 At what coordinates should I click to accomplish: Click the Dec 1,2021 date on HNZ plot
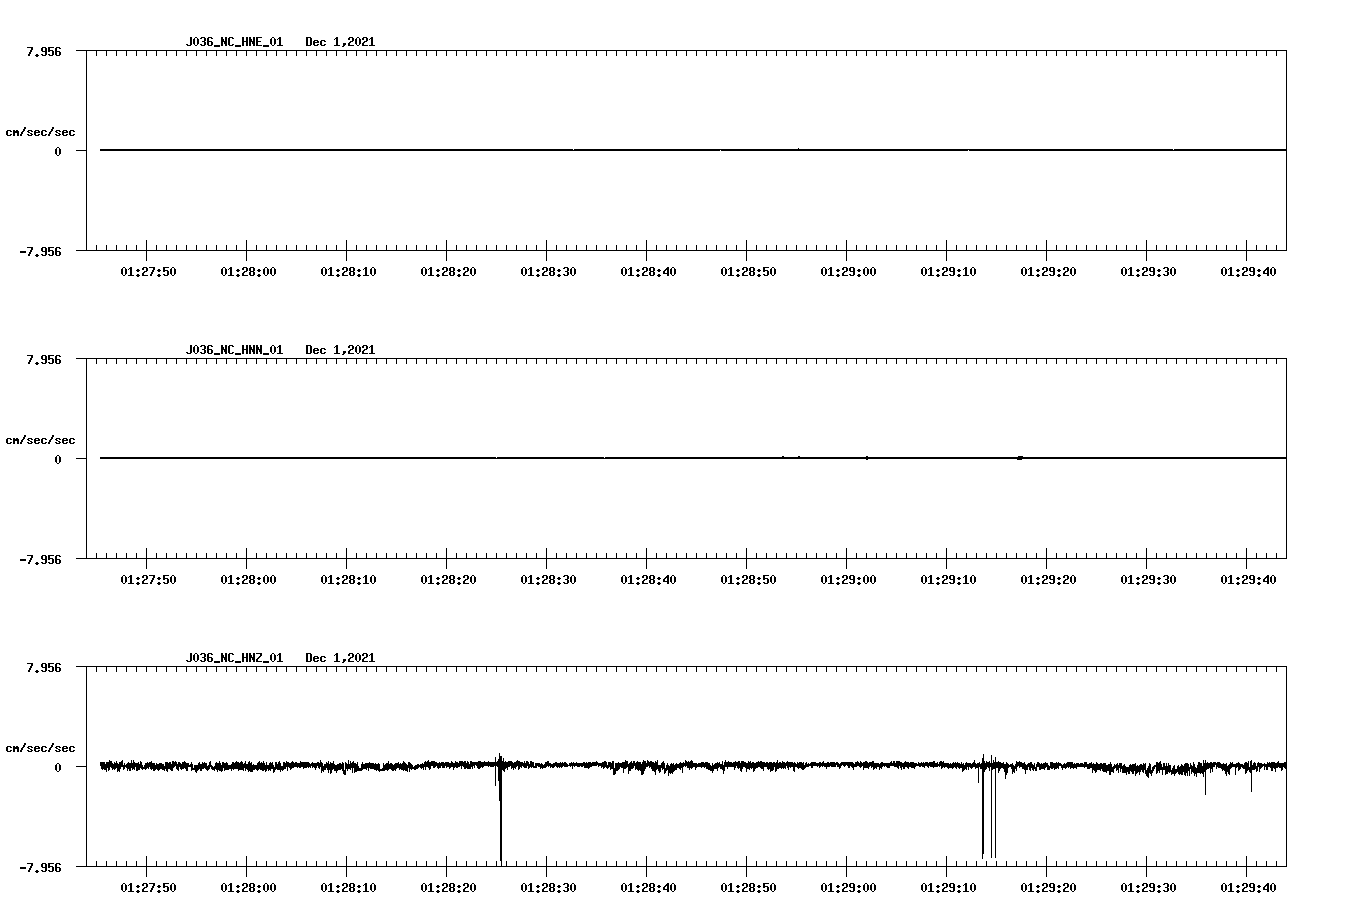(x=340, y=658)
